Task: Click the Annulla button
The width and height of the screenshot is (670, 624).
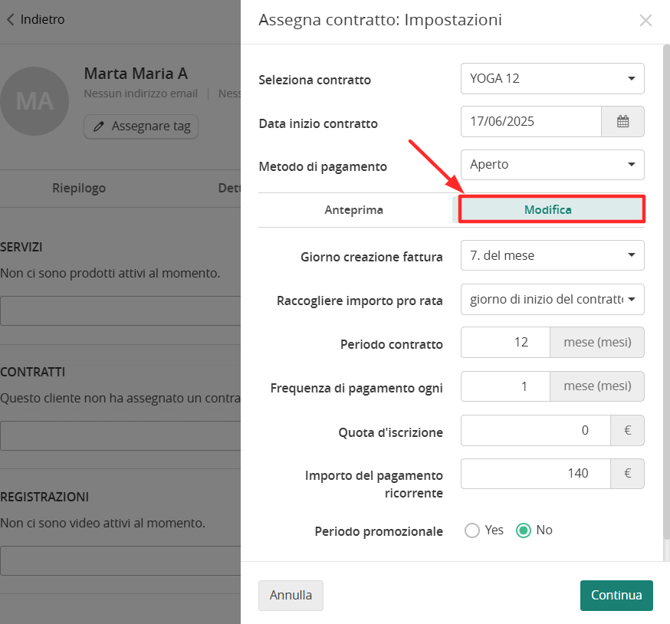Action: 291,595
